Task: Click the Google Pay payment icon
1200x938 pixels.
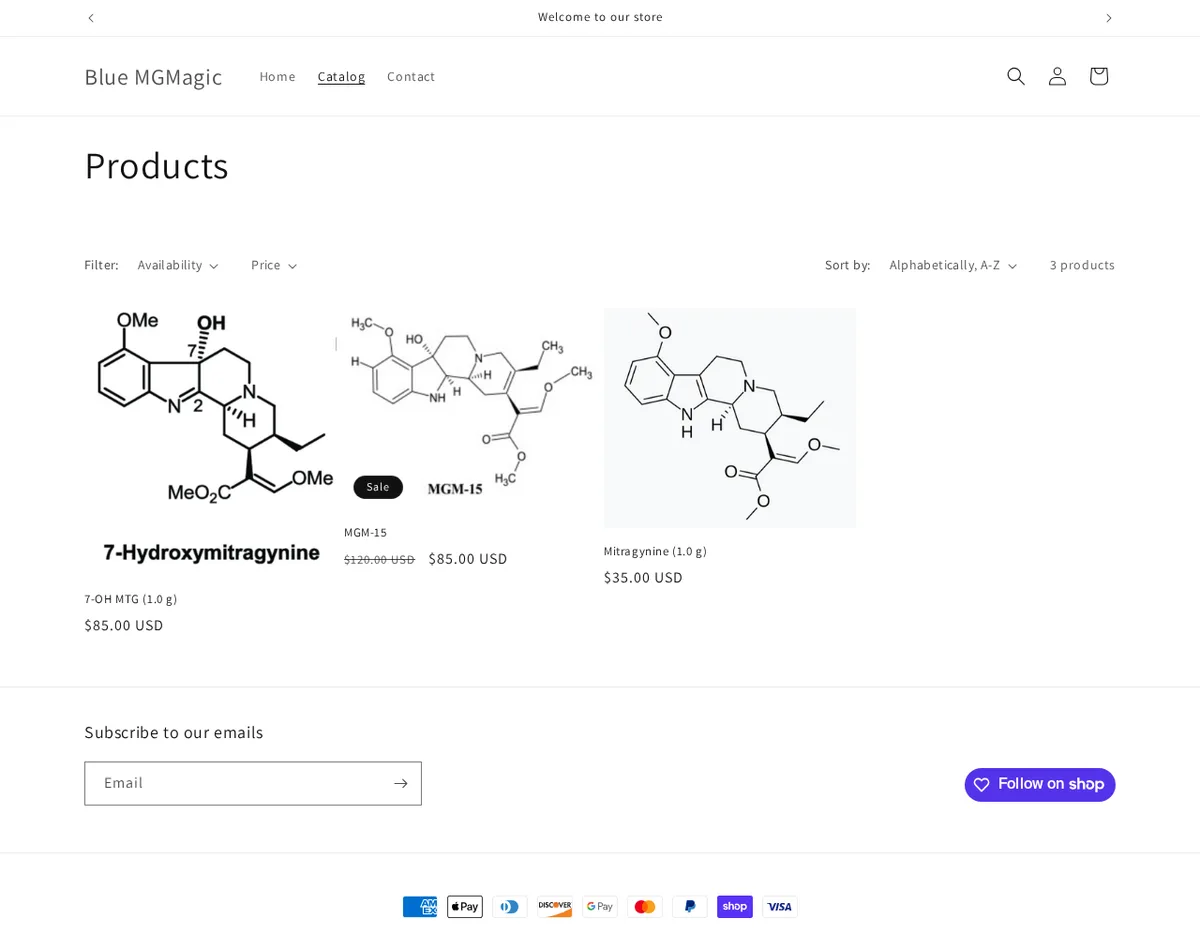Action: 600,907
